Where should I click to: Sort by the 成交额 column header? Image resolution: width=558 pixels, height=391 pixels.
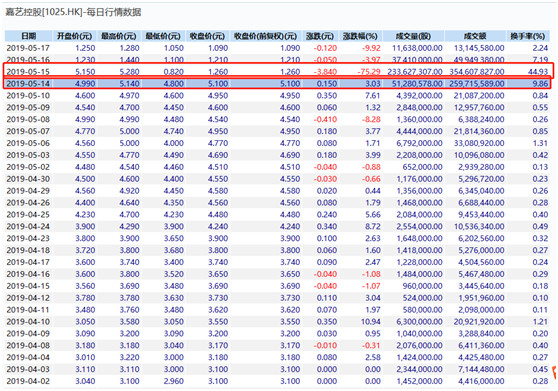pos(475,36)
